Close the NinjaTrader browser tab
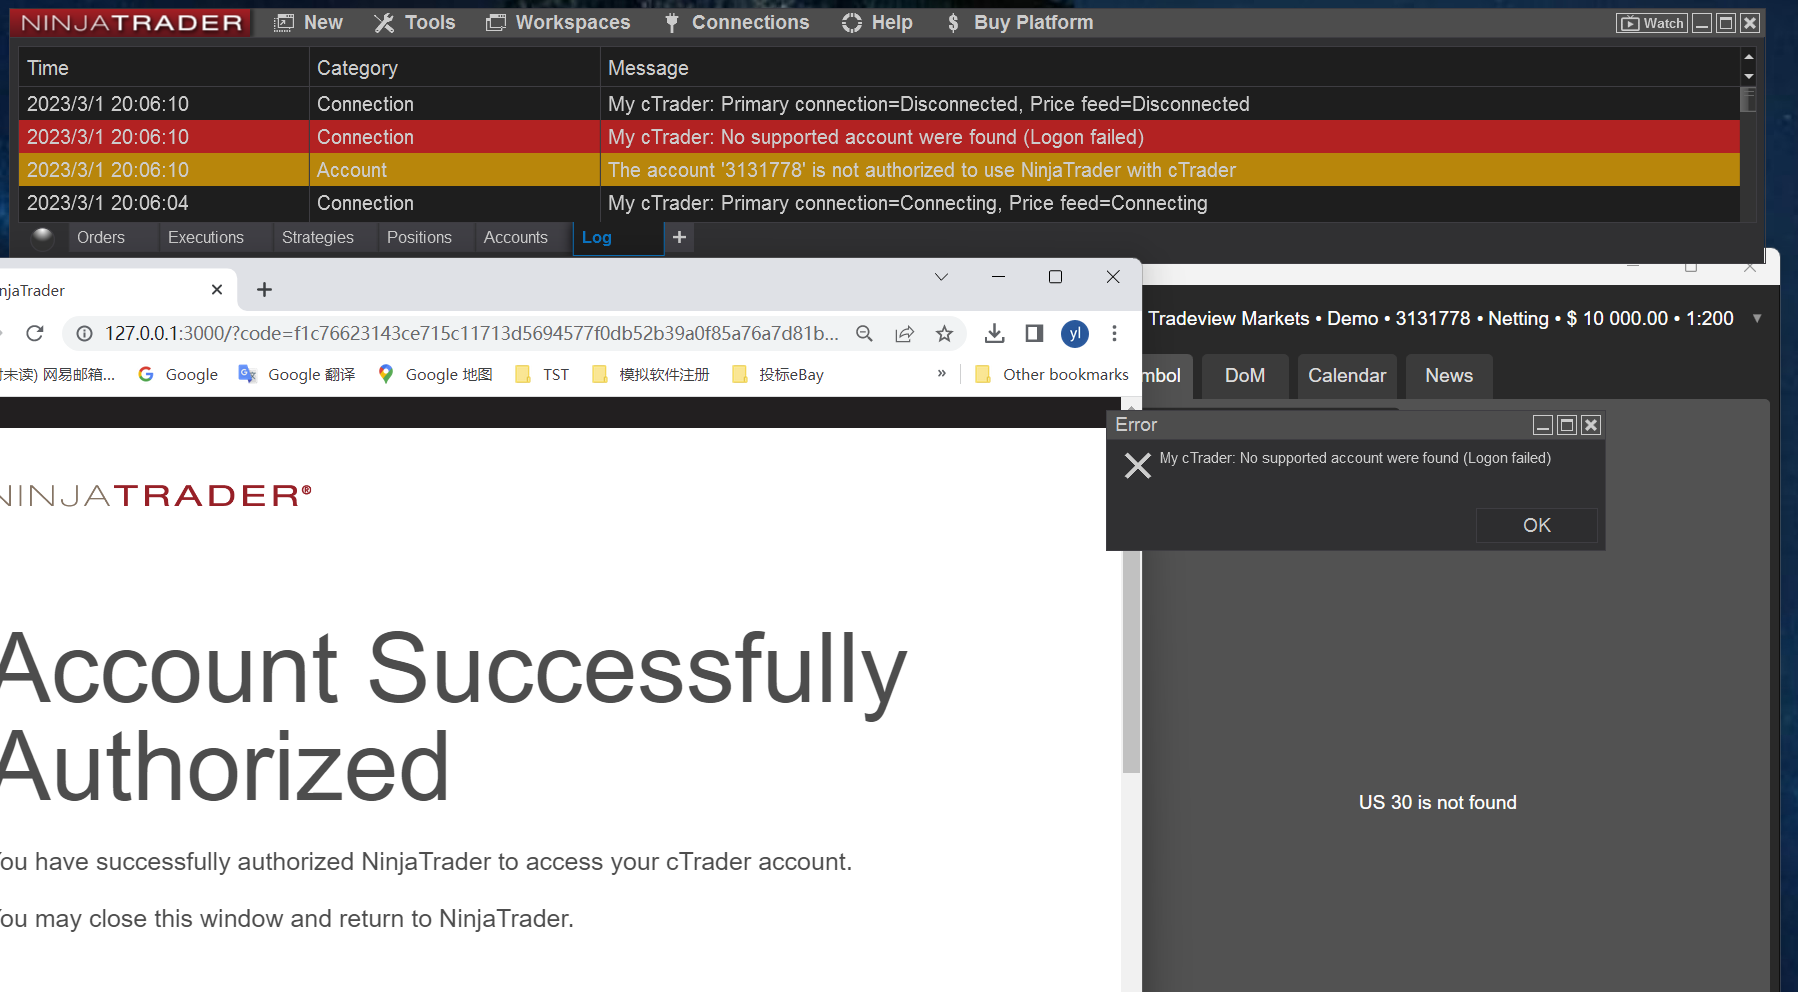Image resolution: width=1798 pixels, height=992 pixels. click(217, 290)
